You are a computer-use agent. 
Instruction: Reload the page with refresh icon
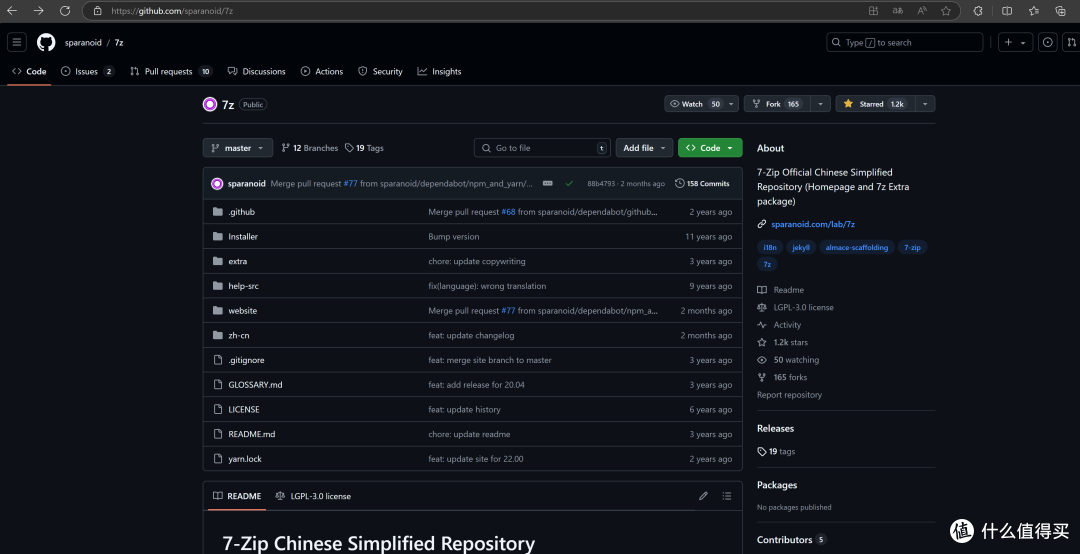tap(65, 11)
